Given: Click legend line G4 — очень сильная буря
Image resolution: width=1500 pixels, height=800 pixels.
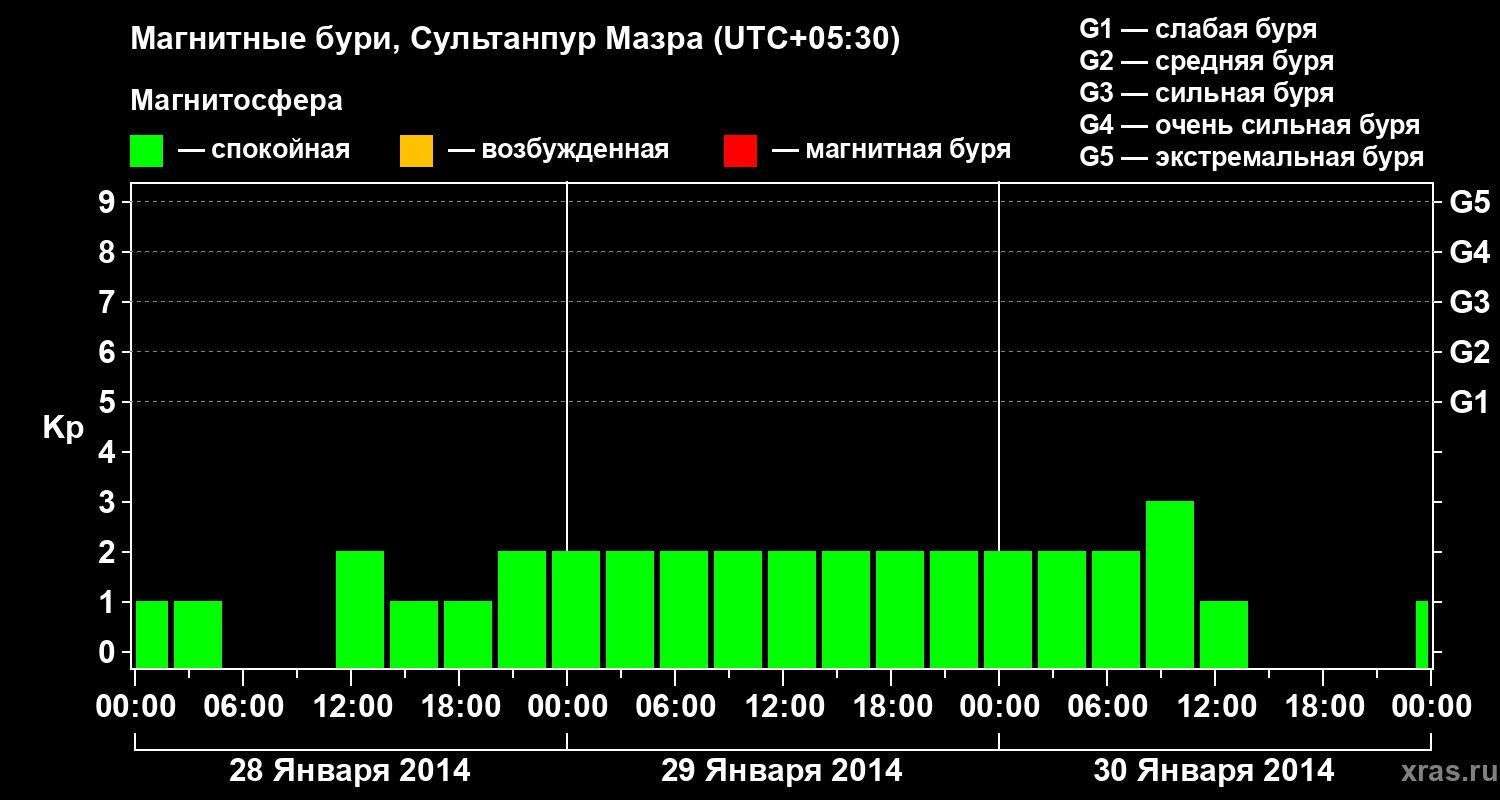Looking at the screenshot, I should click(1250, 125).
